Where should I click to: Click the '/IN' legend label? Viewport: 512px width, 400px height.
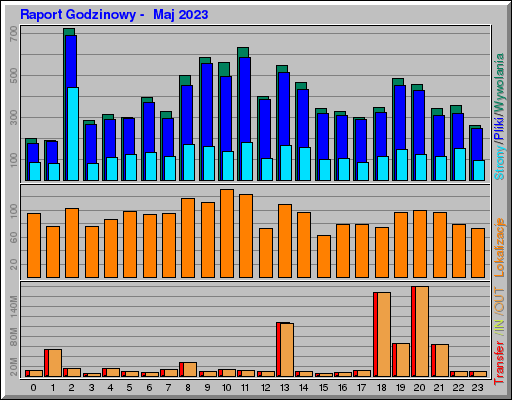[499, 327]
